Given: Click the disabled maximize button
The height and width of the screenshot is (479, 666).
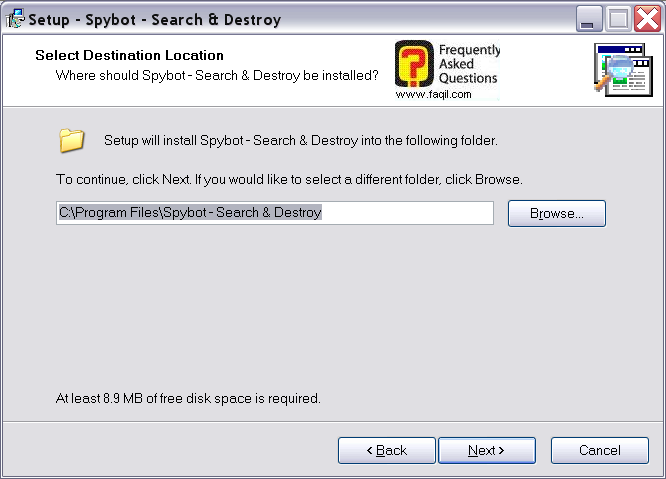Looking at the screenshot, I should [x=618, y=19].
